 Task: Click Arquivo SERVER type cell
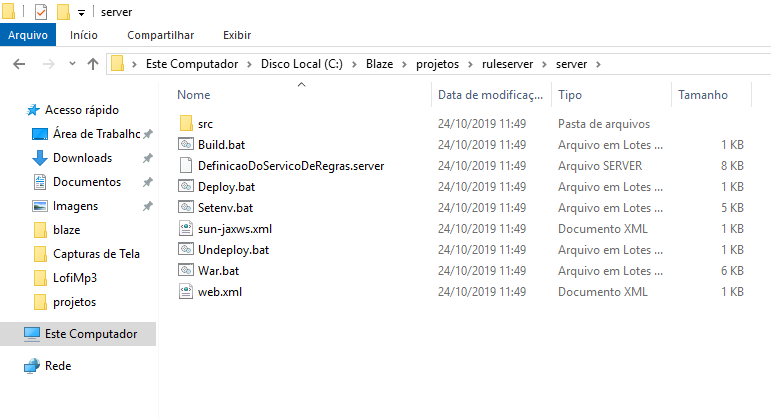tap(600, 166)
